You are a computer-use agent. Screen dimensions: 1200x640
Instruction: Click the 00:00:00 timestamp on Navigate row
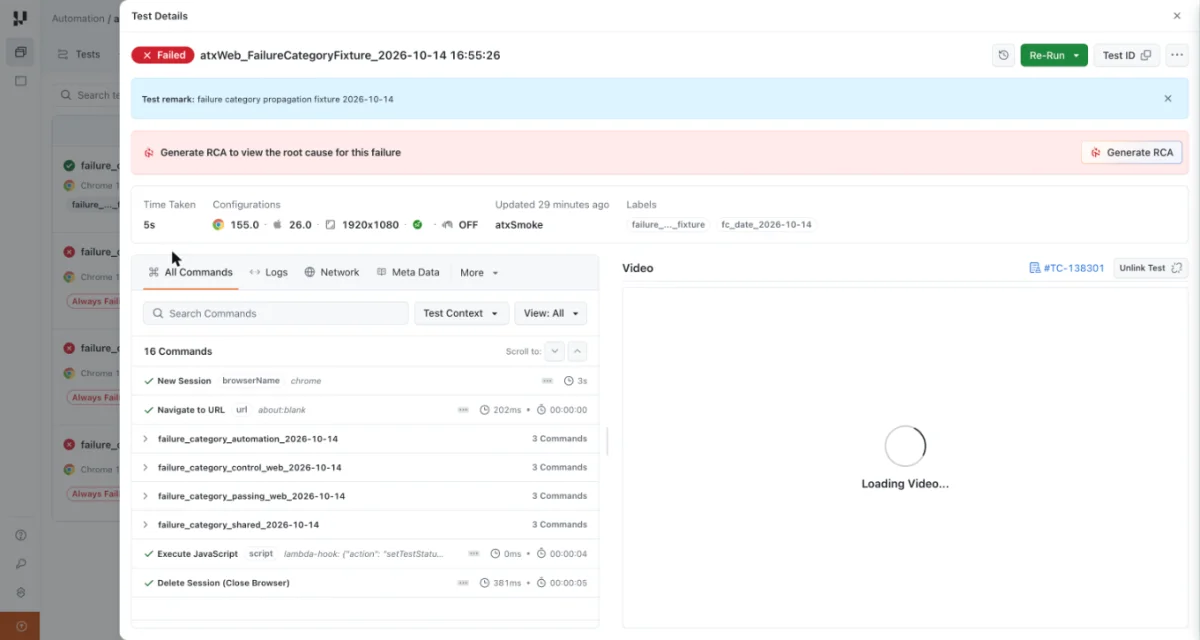562,410
